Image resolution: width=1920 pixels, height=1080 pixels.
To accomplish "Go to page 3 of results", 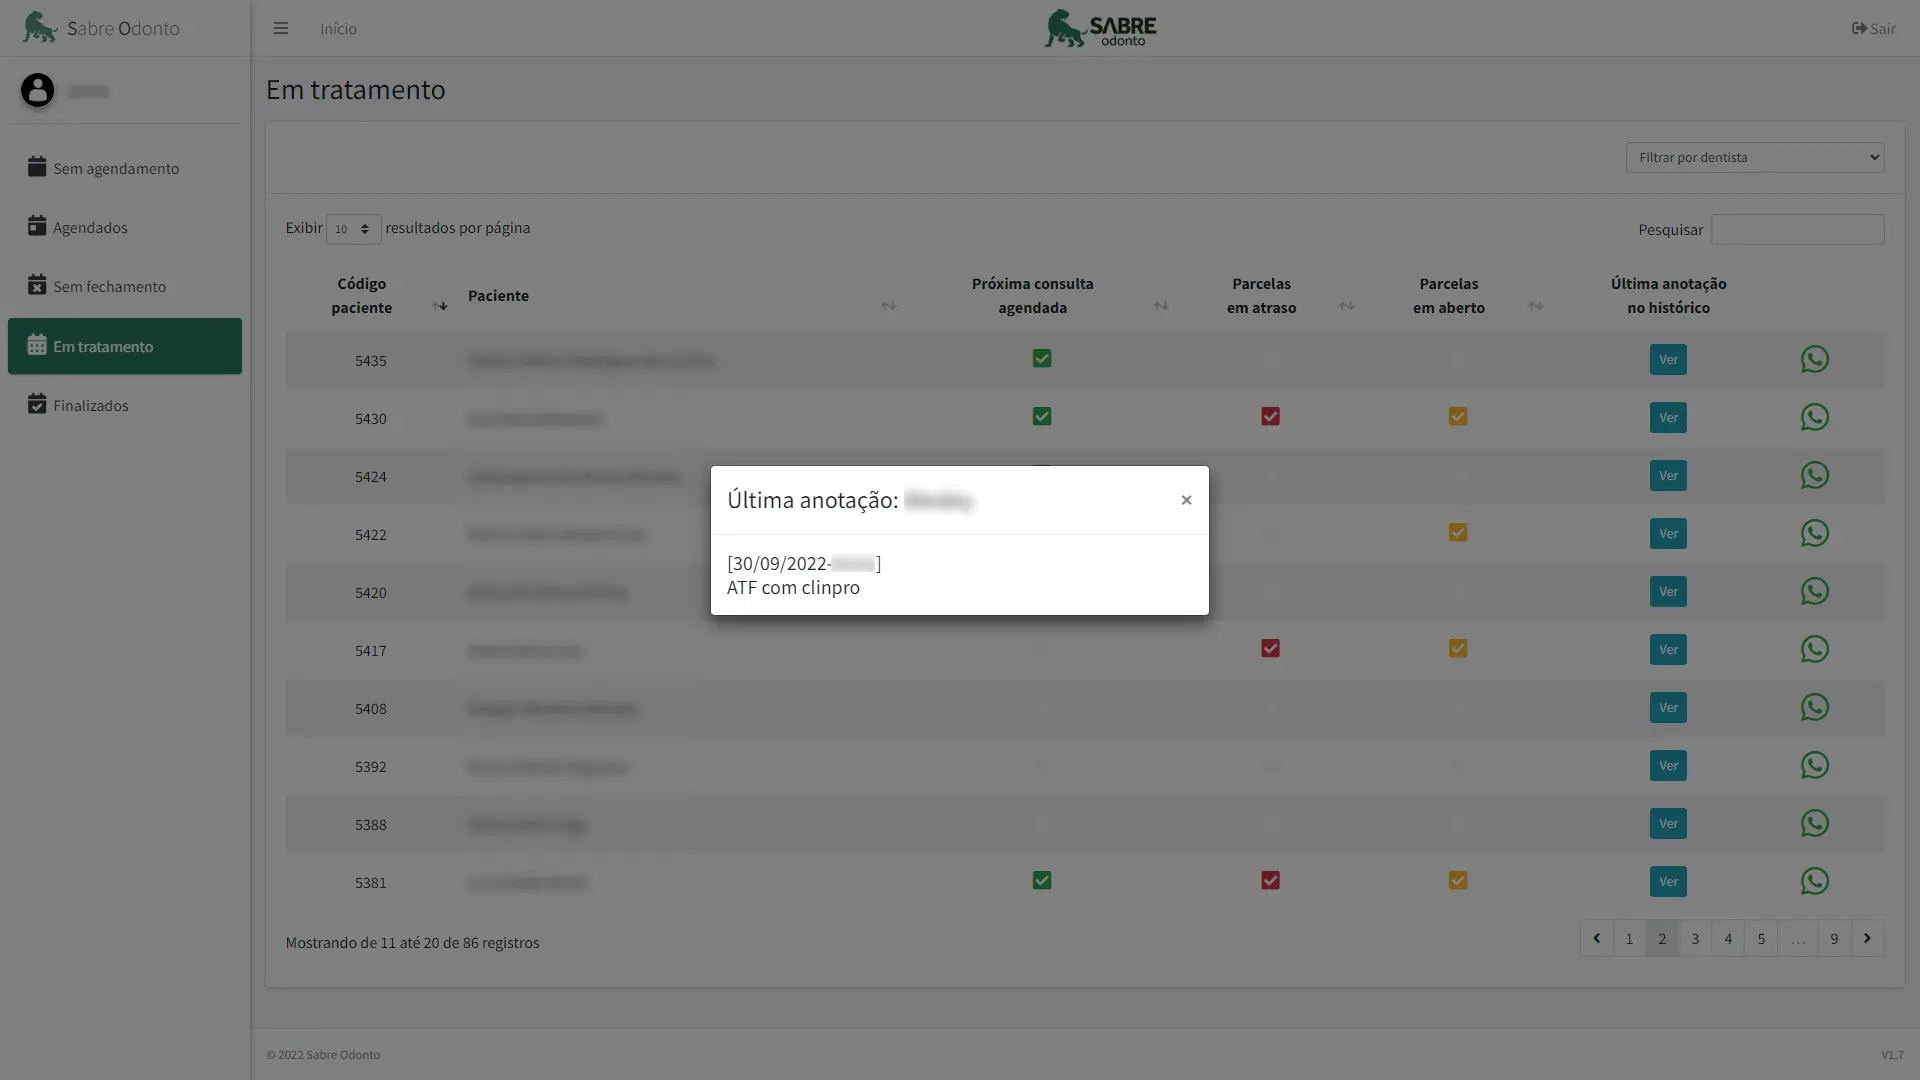I will click(x=1694, y=938).
